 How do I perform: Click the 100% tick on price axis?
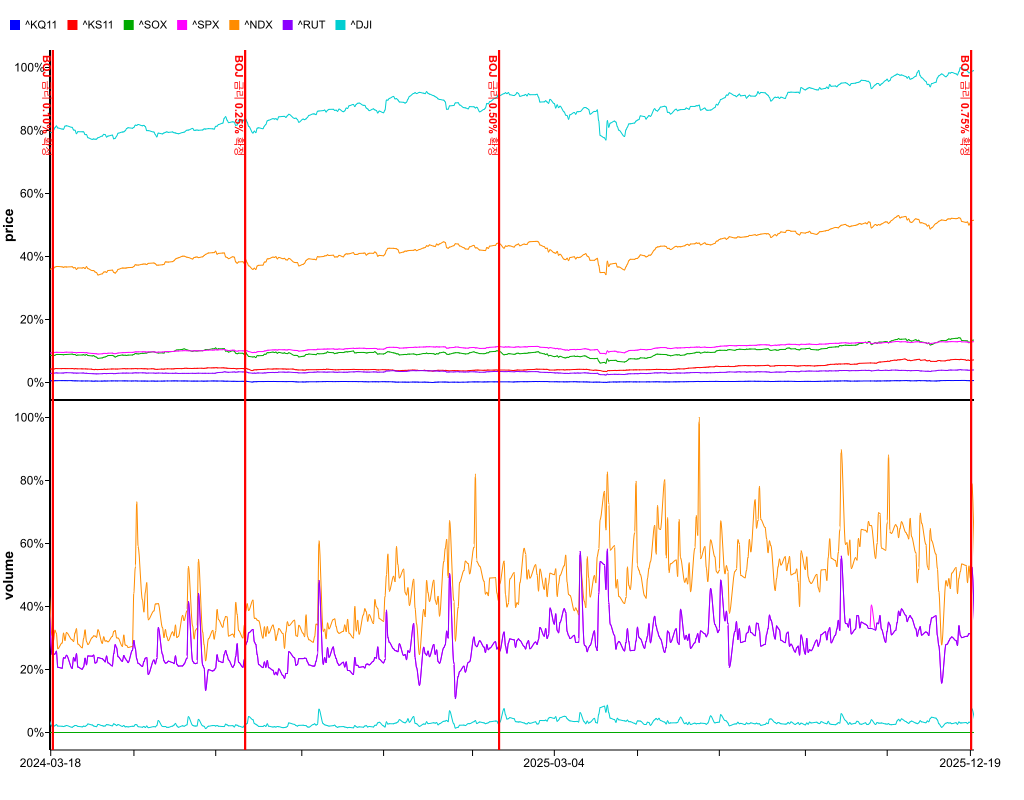tap(29, 68)
